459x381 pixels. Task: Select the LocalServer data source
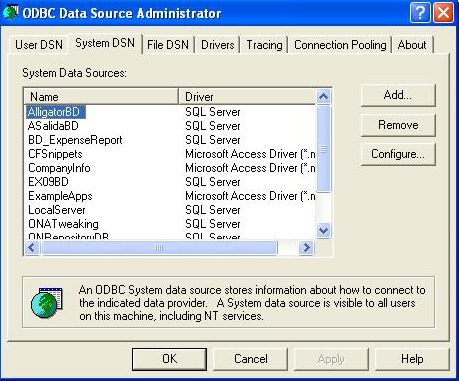point(57,210)
